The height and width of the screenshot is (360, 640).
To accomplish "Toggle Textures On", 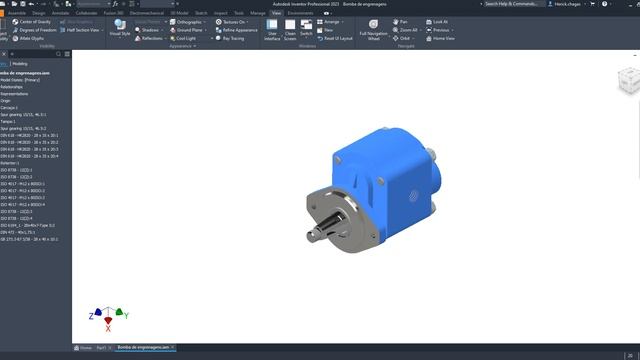I will click(x=230, y=22).
